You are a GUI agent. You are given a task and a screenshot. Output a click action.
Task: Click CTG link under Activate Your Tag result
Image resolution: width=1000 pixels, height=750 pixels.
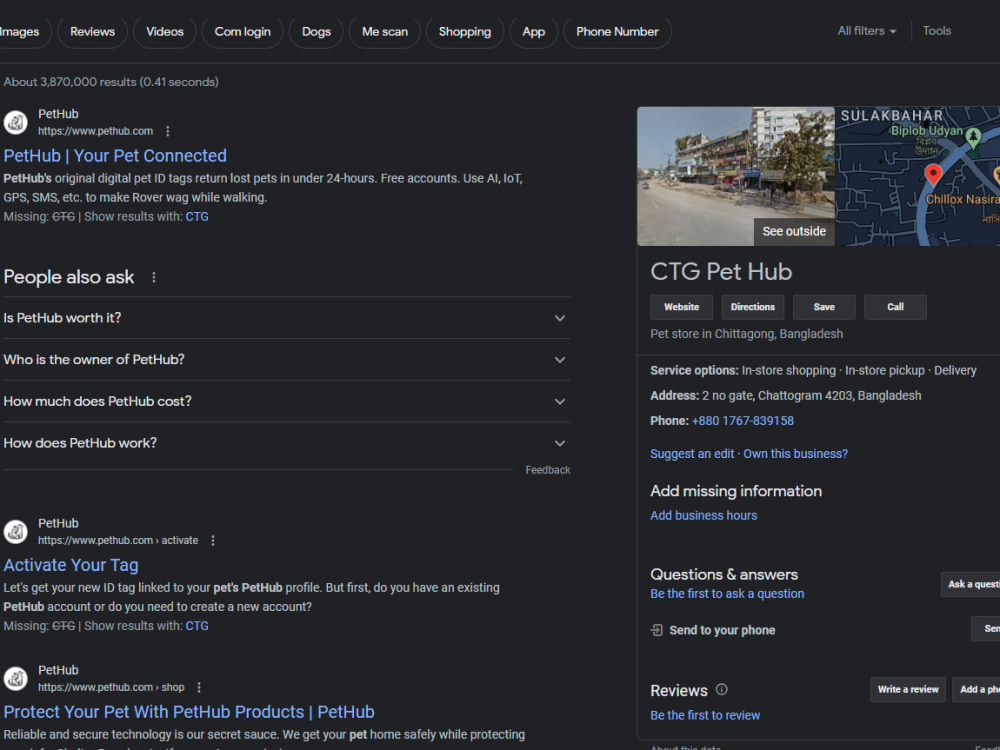[x=197, y=626]
